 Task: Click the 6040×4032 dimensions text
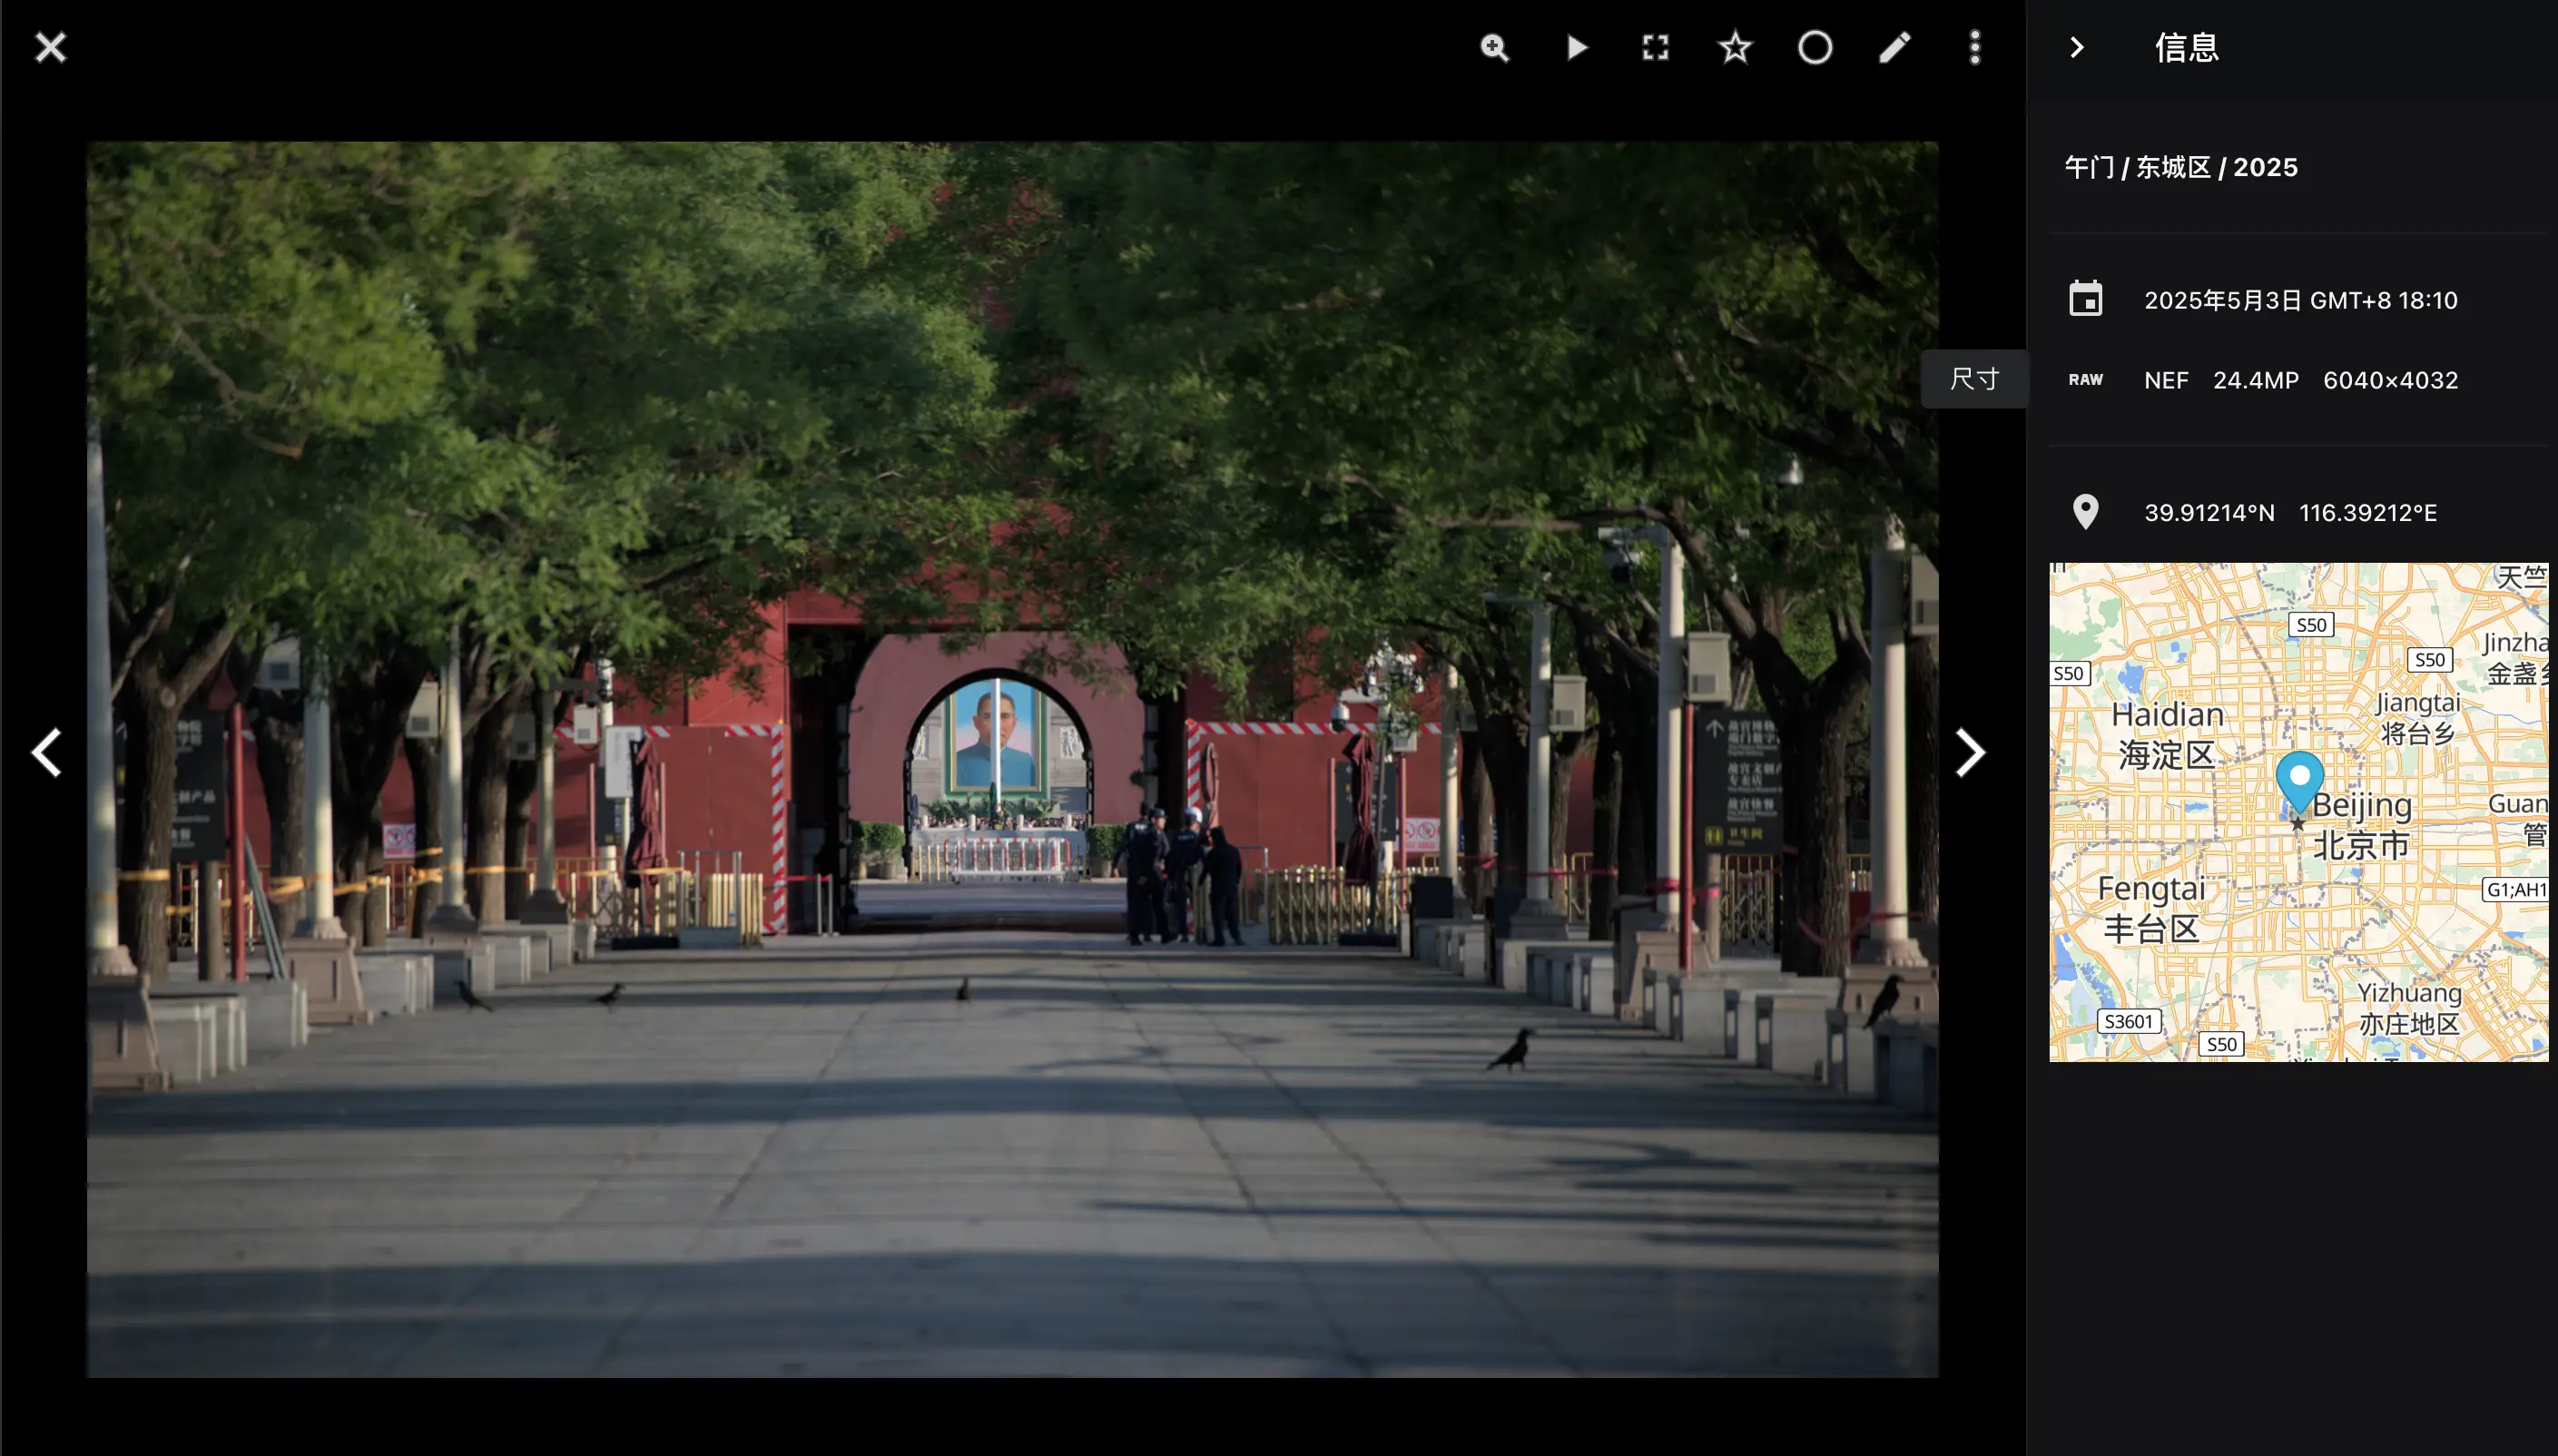(x=2390, y=380)
